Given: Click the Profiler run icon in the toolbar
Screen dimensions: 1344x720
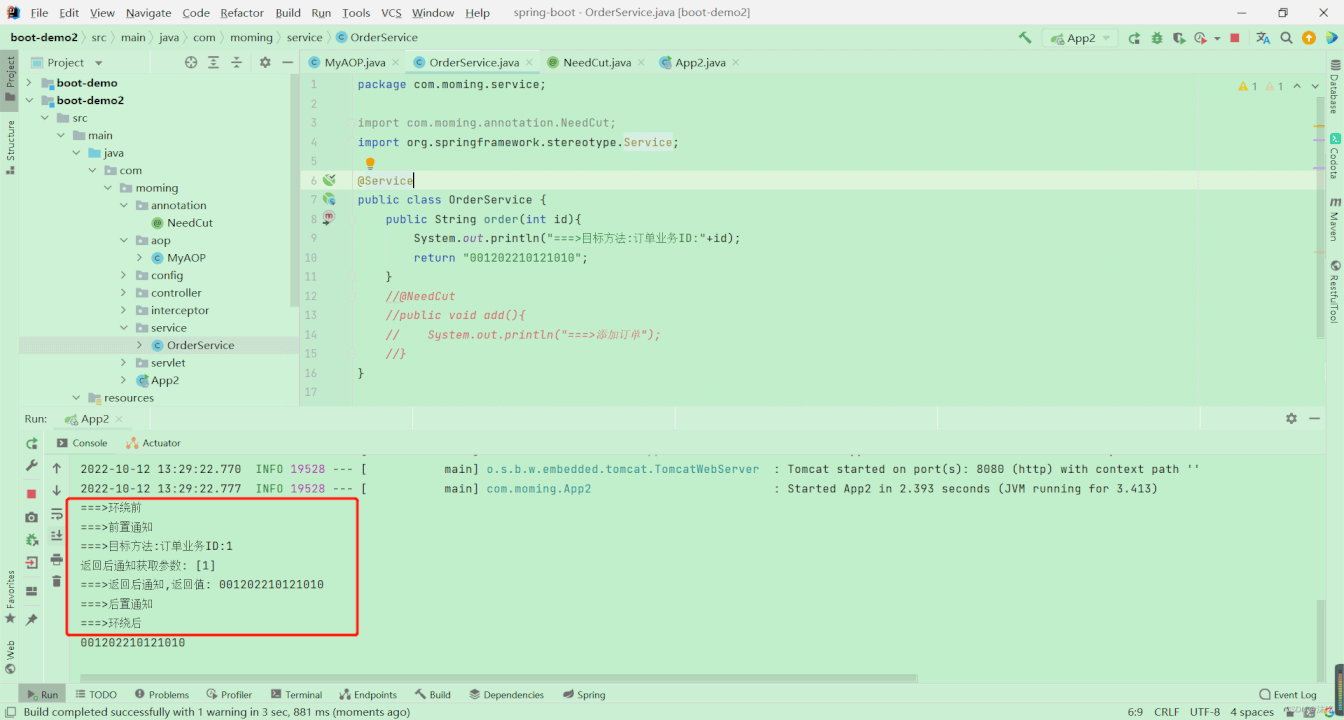Looking at the screenshot, I should 1200,38.
